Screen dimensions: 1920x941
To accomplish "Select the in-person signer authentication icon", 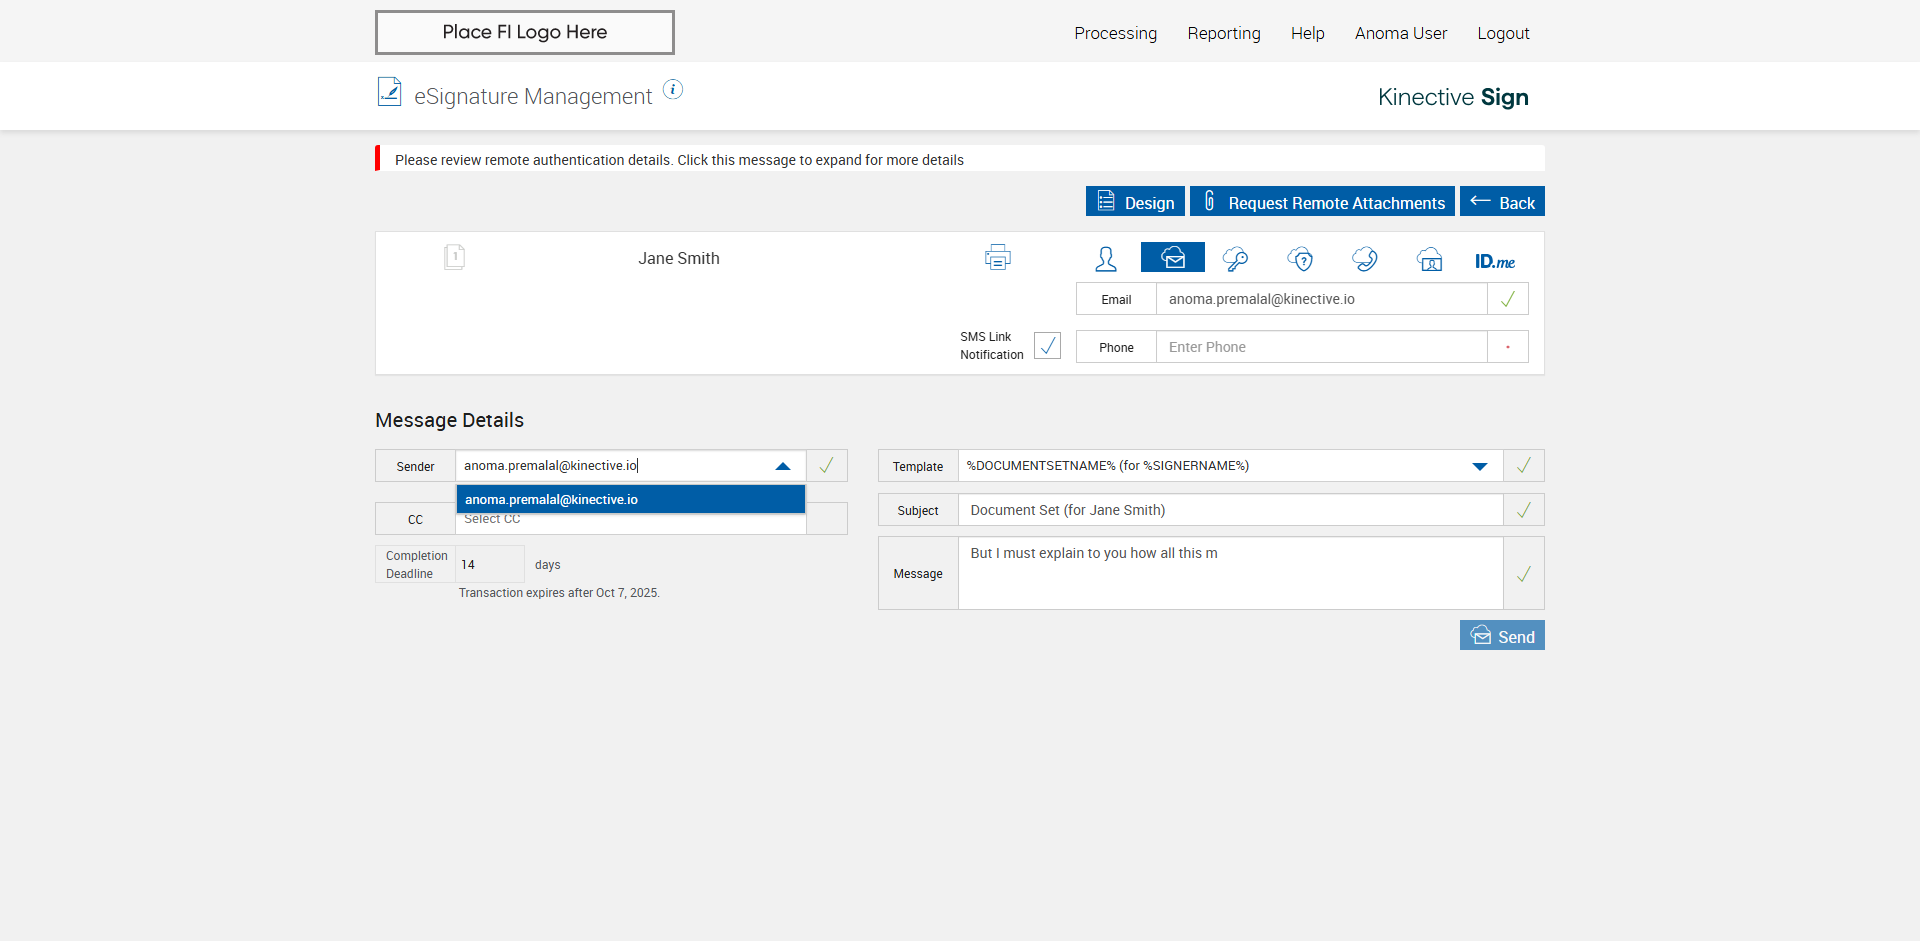I will pyautogui.click(x=1105, y=259).
